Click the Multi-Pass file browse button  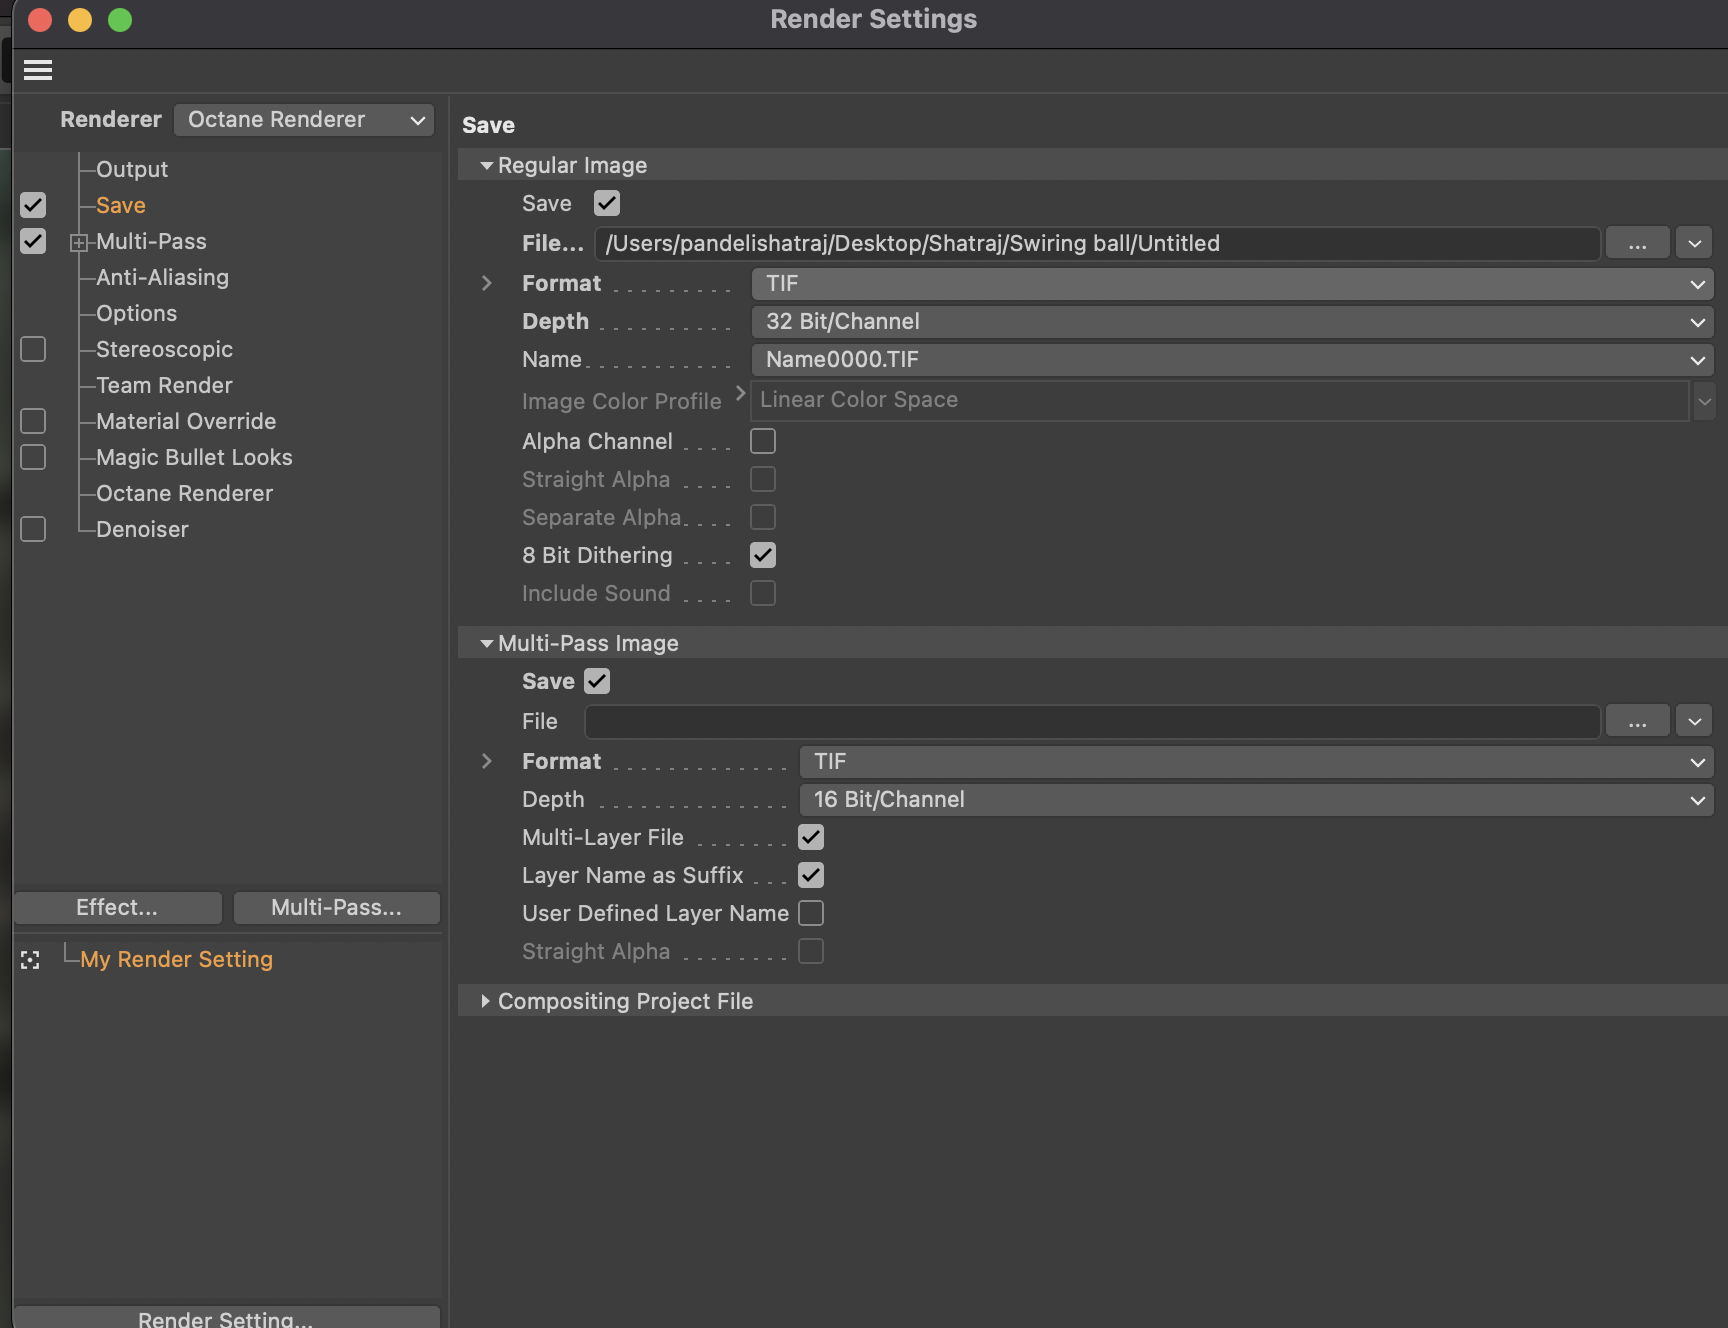coord(1636,721)
